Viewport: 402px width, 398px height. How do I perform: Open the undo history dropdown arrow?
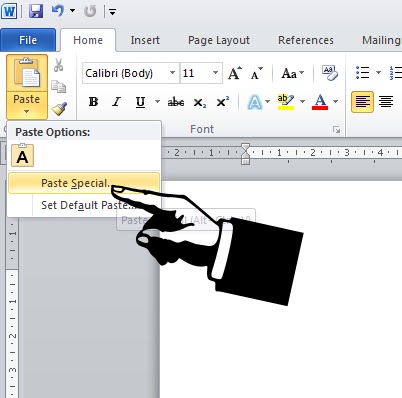tap(72, 11)
